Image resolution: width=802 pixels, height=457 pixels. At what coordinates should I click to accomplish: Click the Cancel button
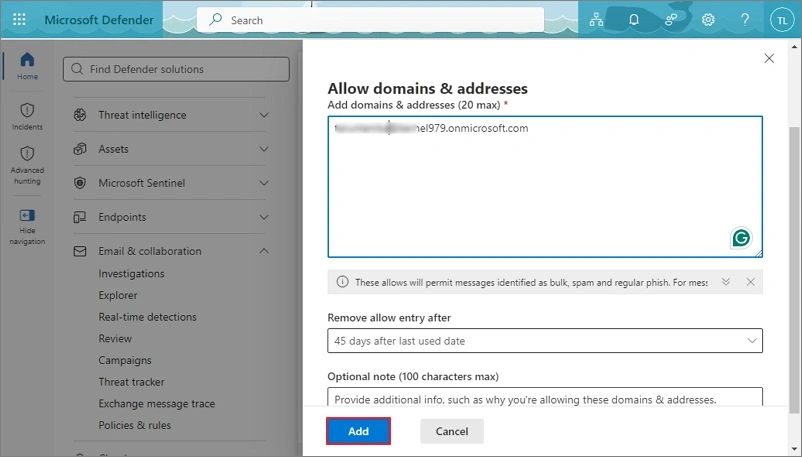pos(452,431)
